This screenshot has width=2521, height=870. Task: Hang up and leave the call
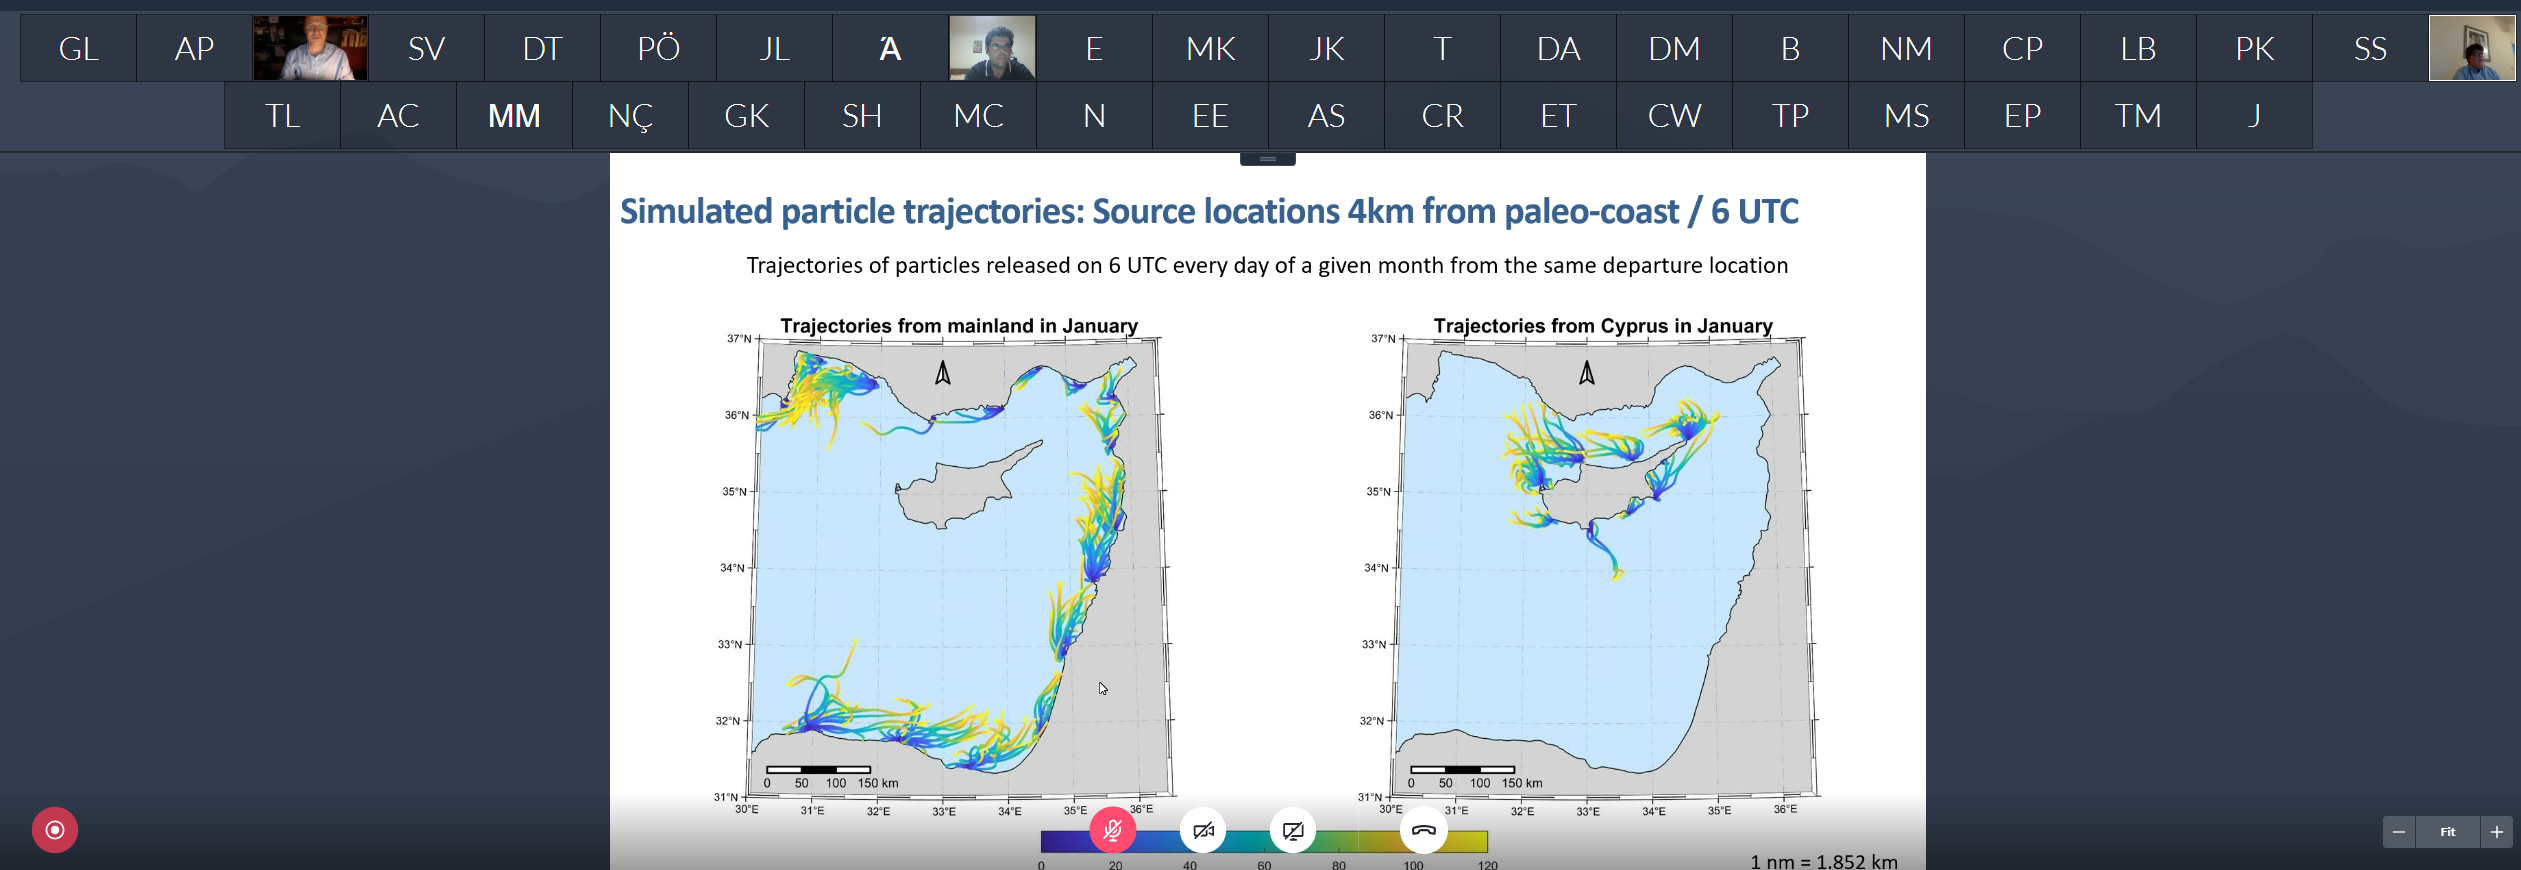[1423, 830]
